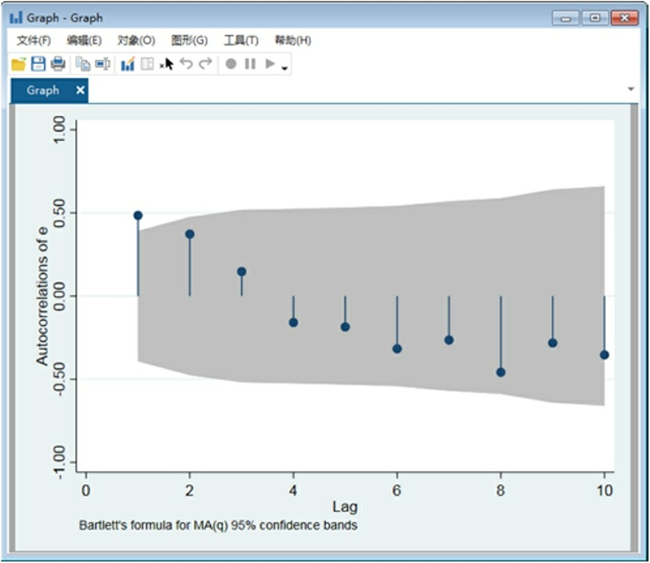The height and width of the screenshot is (563, 650).
Task: Expand the dropdown arrow beside the Play button
Action: [286, 67]
